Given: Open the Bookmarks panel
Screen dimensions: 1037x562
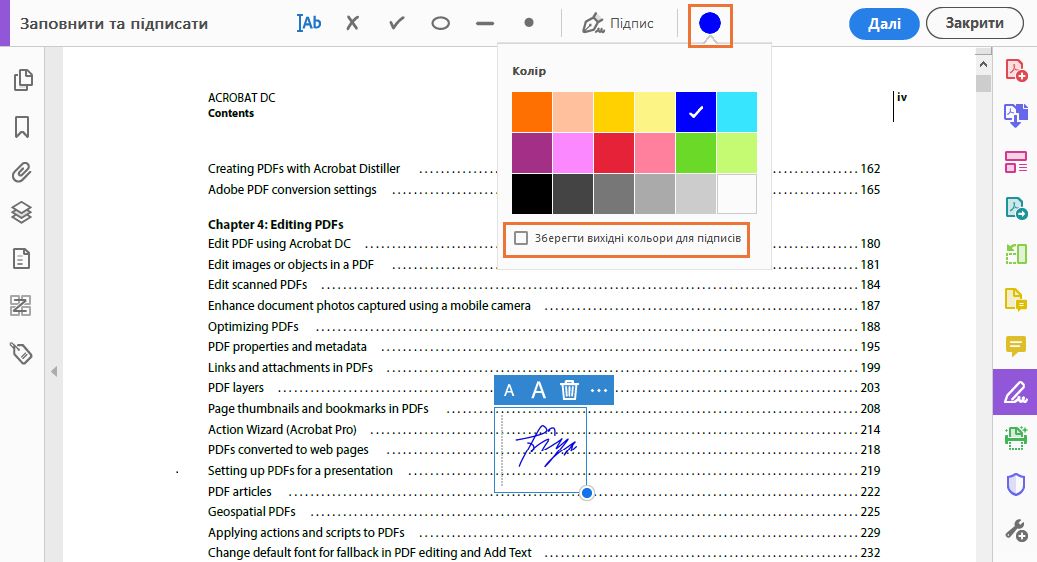Looking at the screenshot, I should 22,127.
